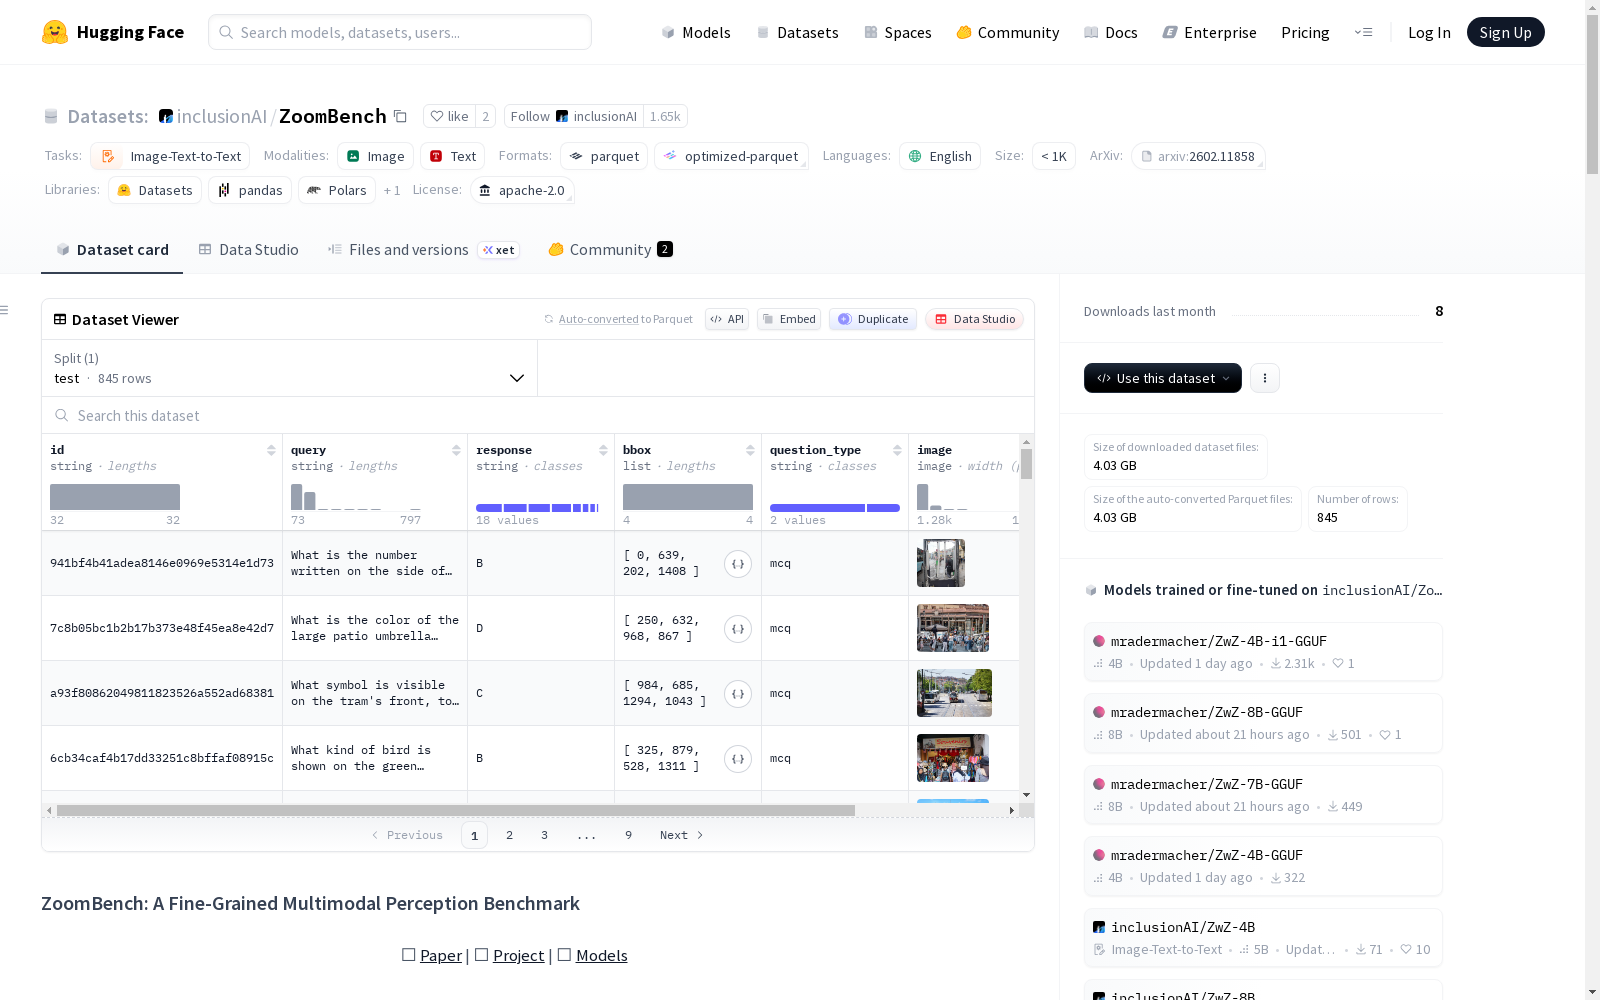Click the apache-2.0 license tag
The height and width of the screenshot is (1000, 1600).
pyautogui.click(x=522, y=190)
